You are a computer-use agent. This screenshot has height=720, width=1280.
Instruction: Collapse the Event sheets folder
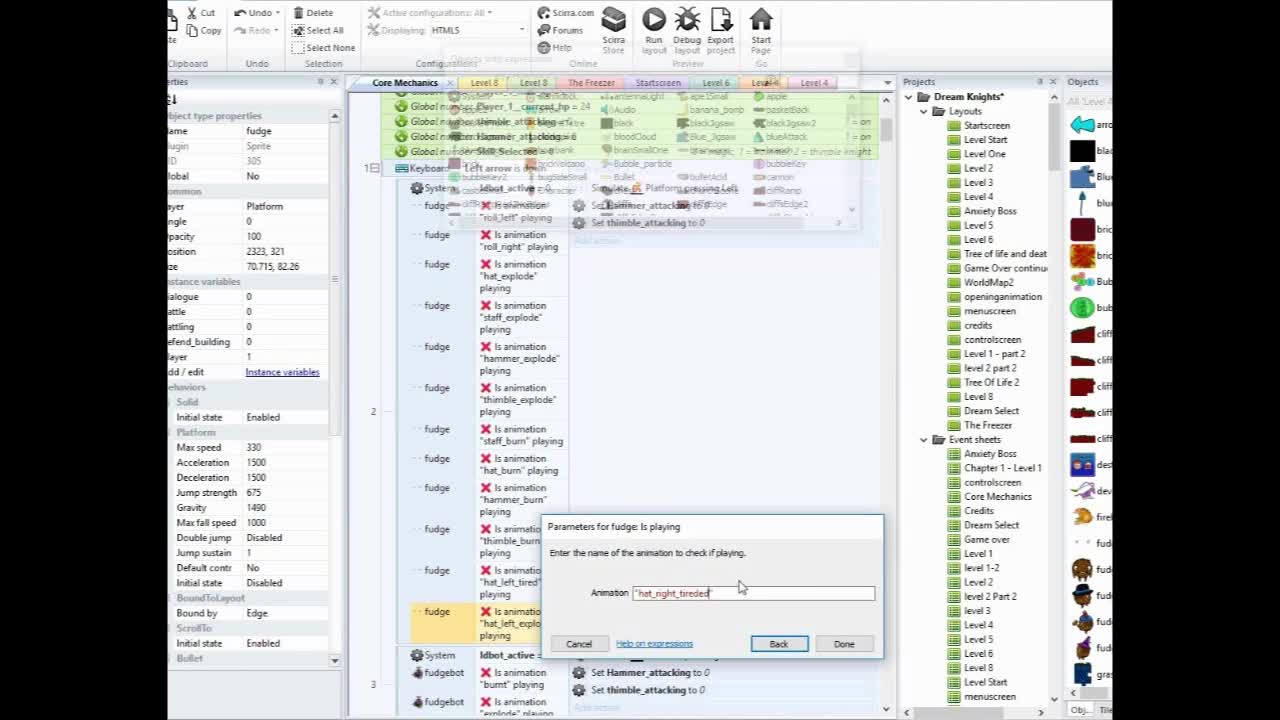point(924,439)
